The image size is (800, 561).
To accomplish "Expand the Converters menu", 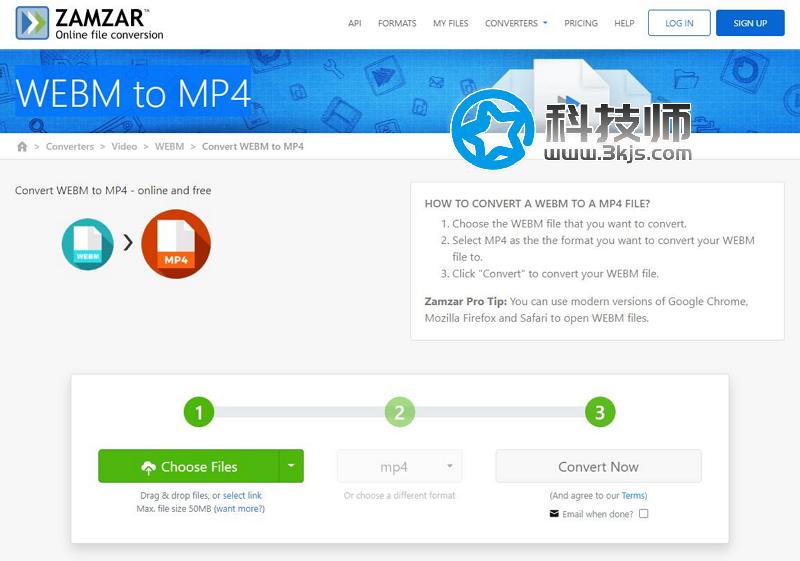I will [x=516, y=23].
